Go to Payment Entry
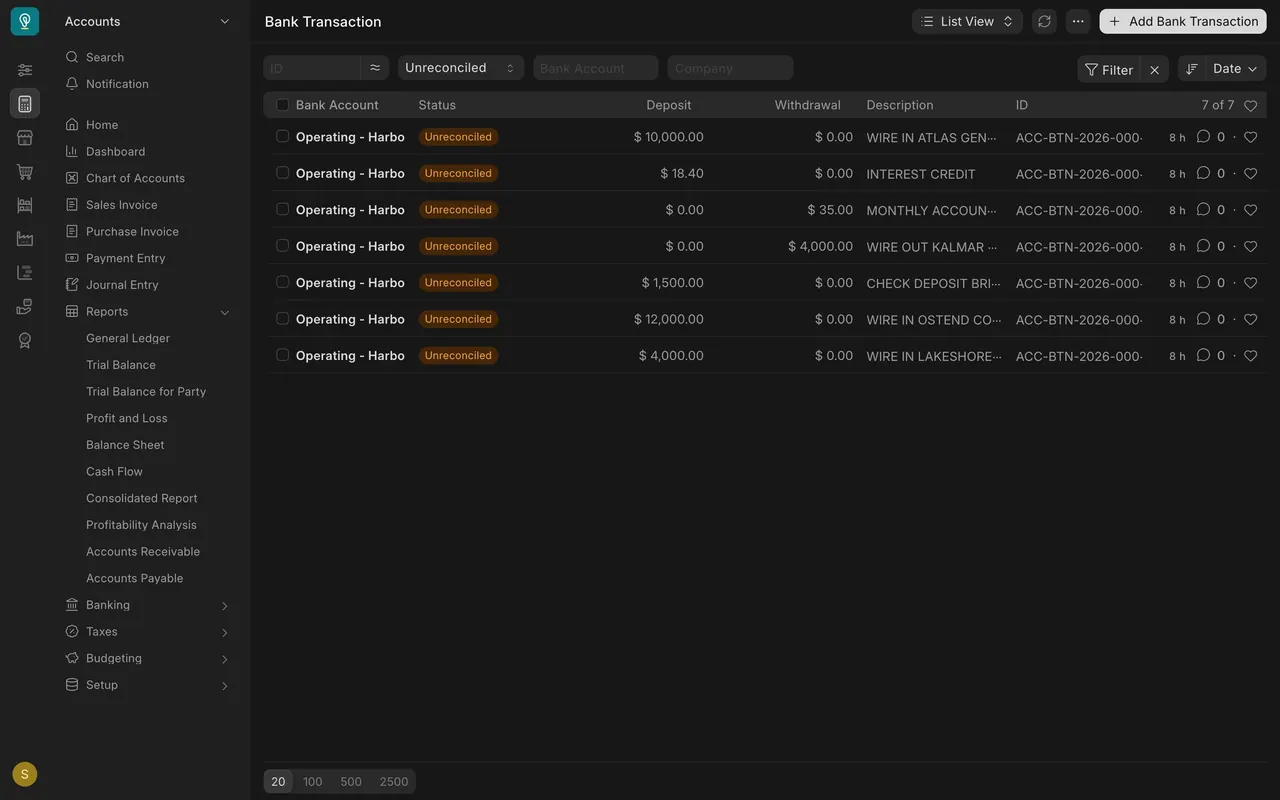 pos(126,258)
